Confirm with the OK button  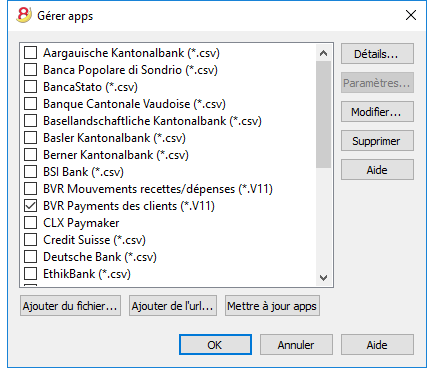[215, 345]
